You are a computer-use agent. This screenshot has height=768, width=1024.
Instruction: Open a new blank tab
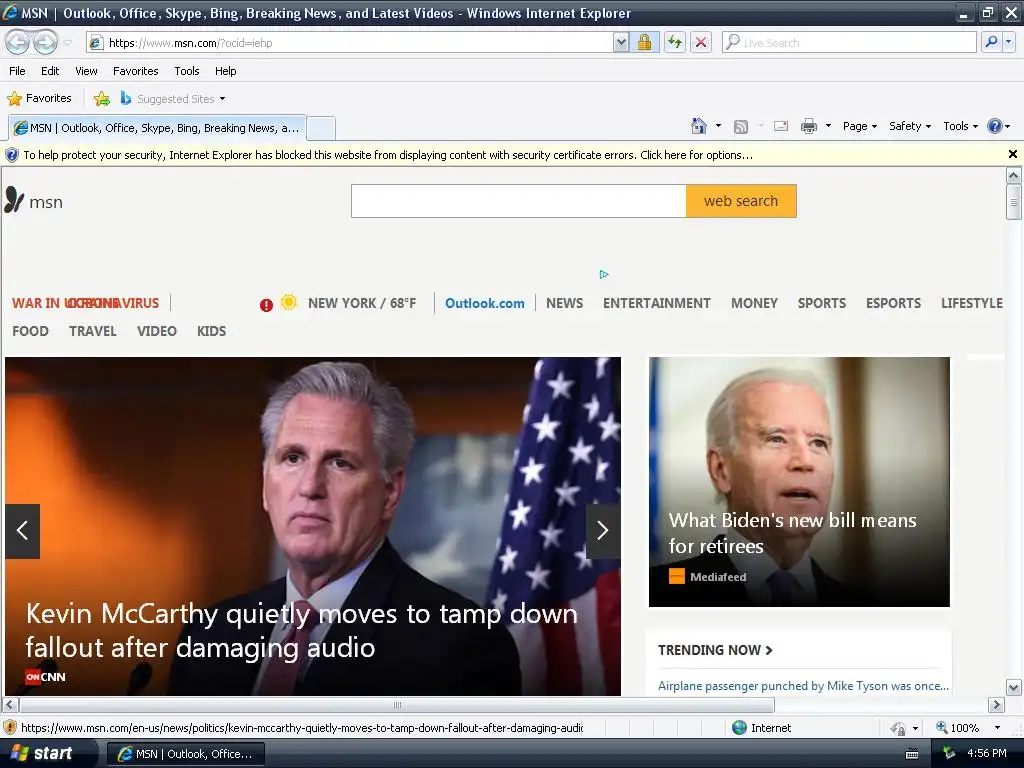tap(321, 128)
